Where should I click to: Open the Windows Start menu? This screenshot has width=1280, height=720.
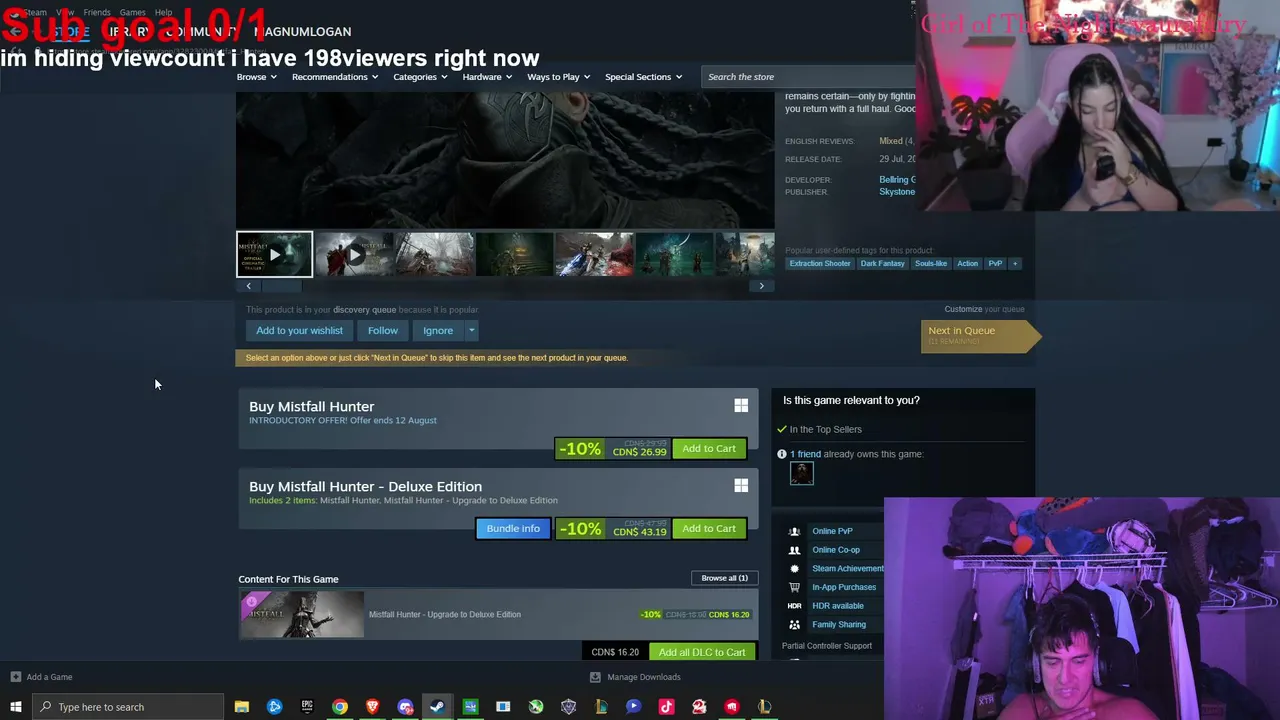click(x=15, y=707)
